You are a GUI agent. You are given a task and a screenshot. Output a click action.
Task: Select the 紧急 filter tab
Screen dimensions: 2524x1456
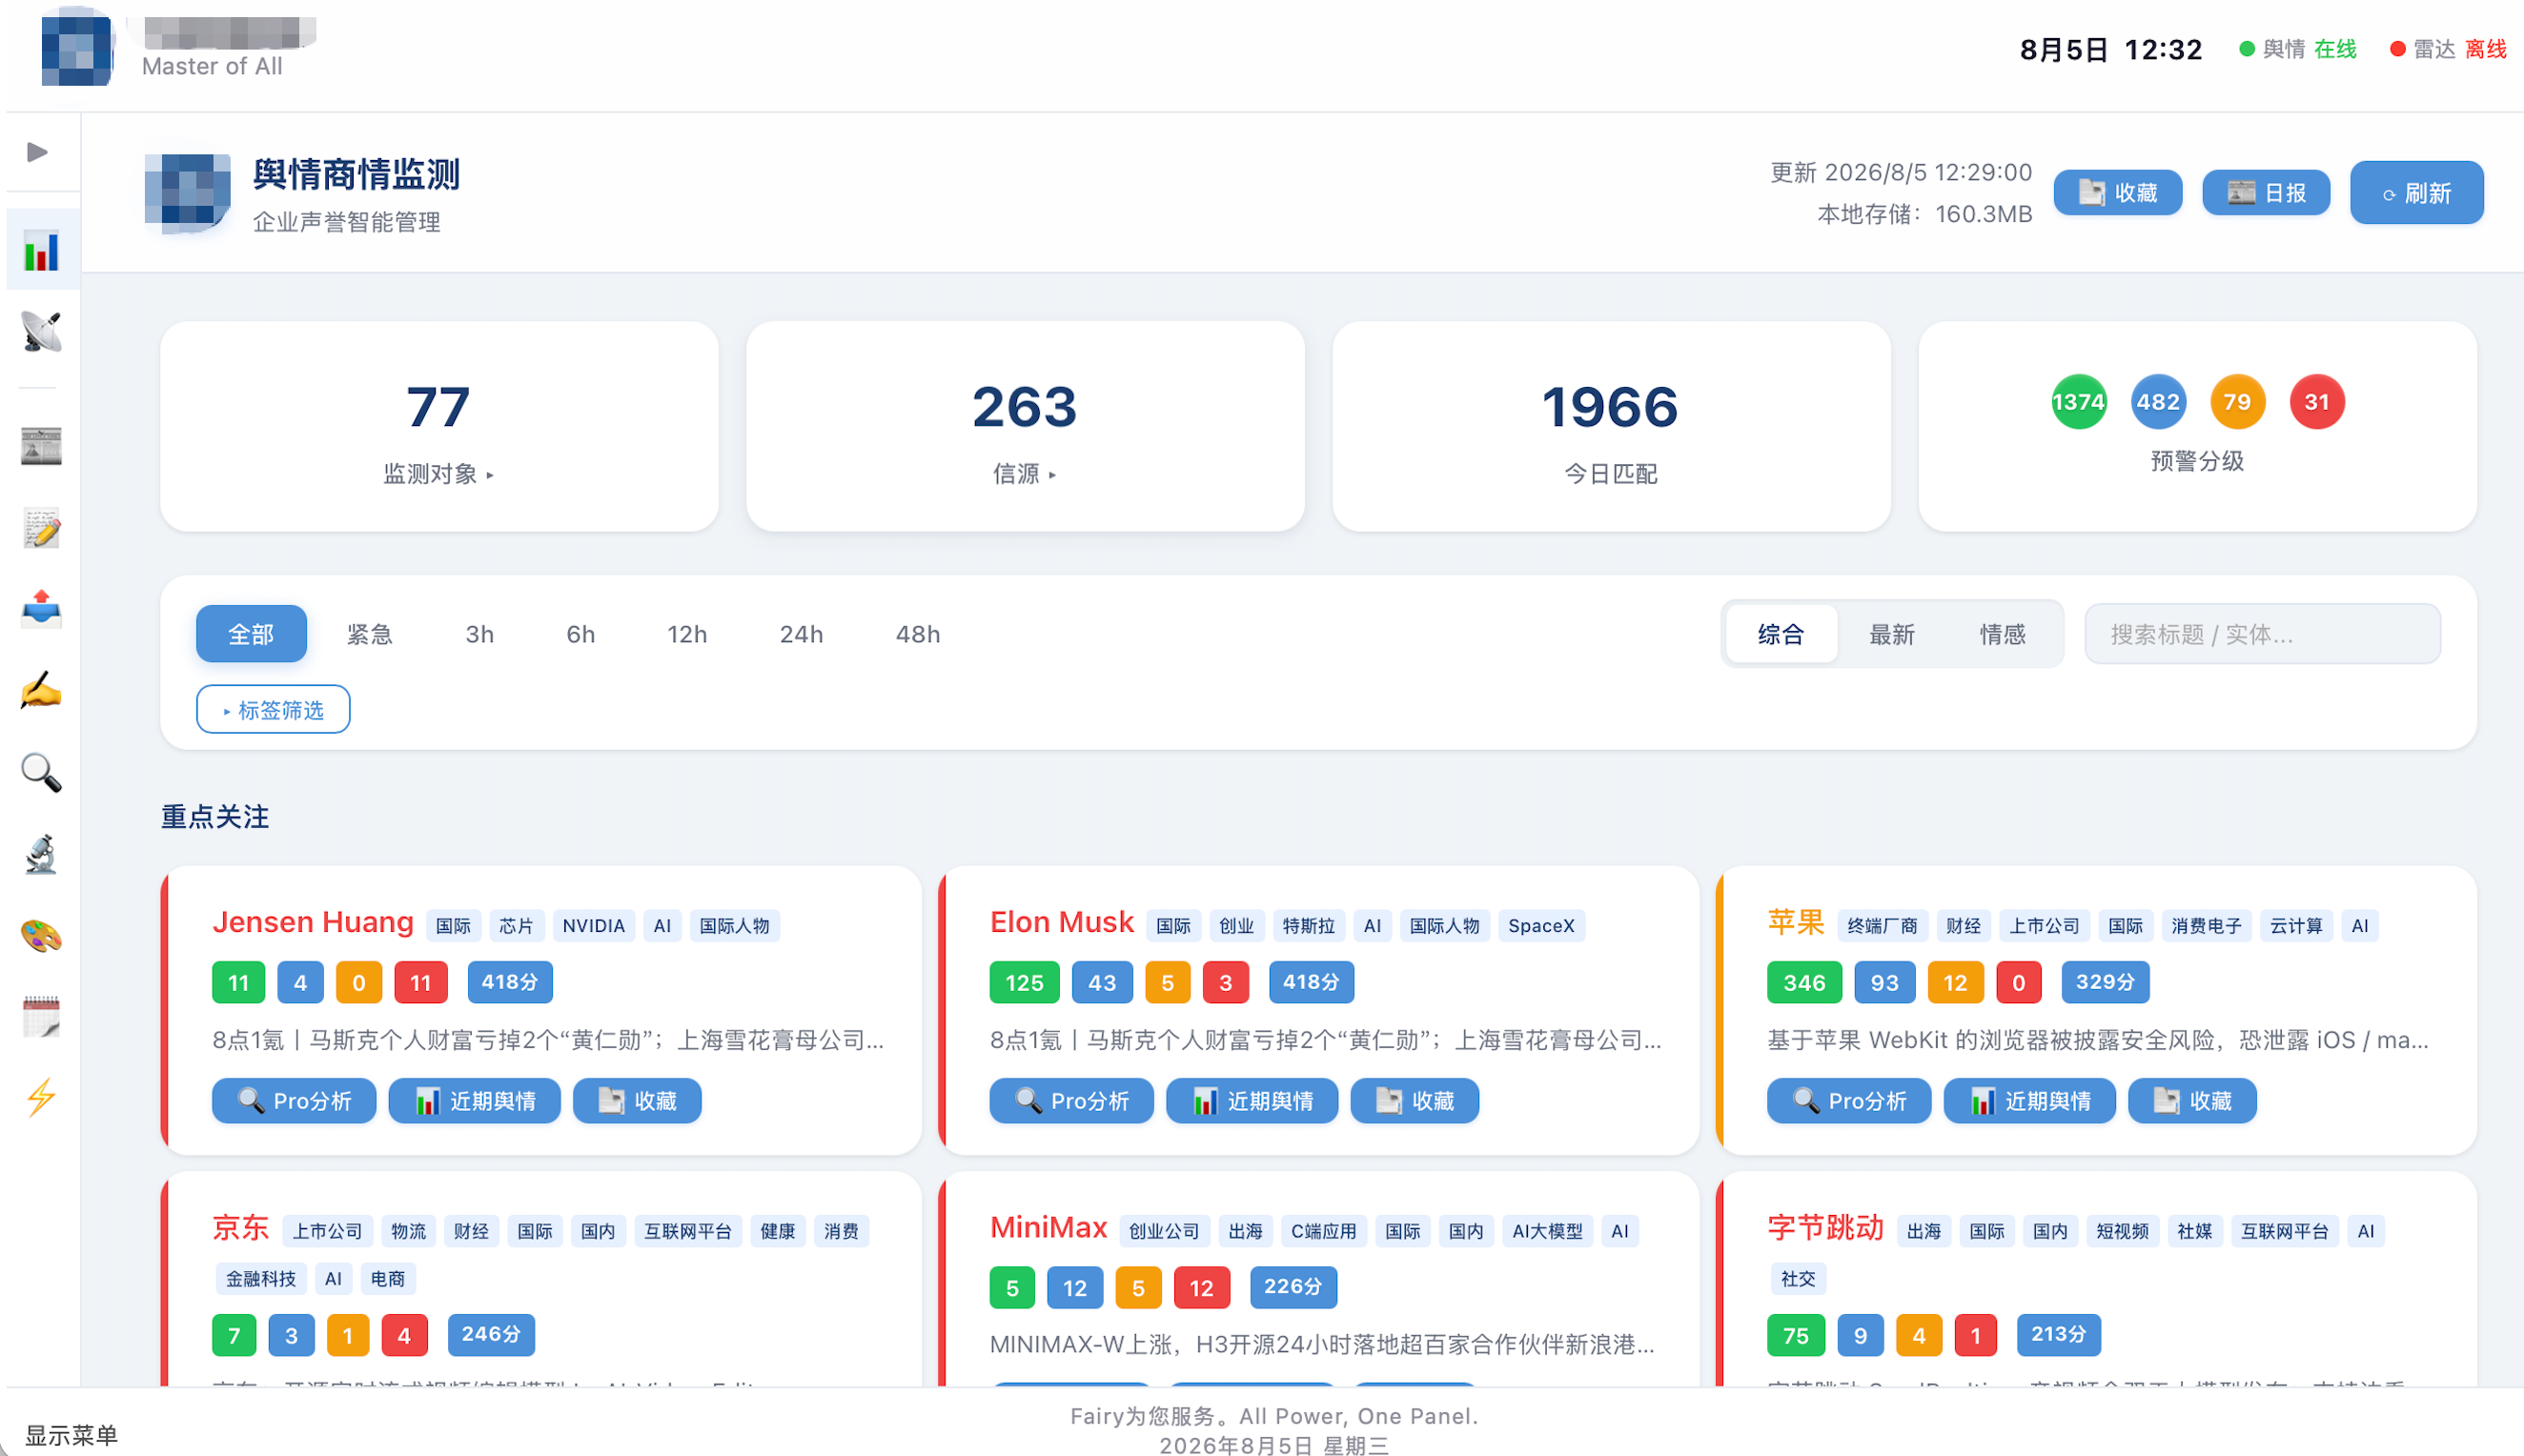[x=369, y=634]
